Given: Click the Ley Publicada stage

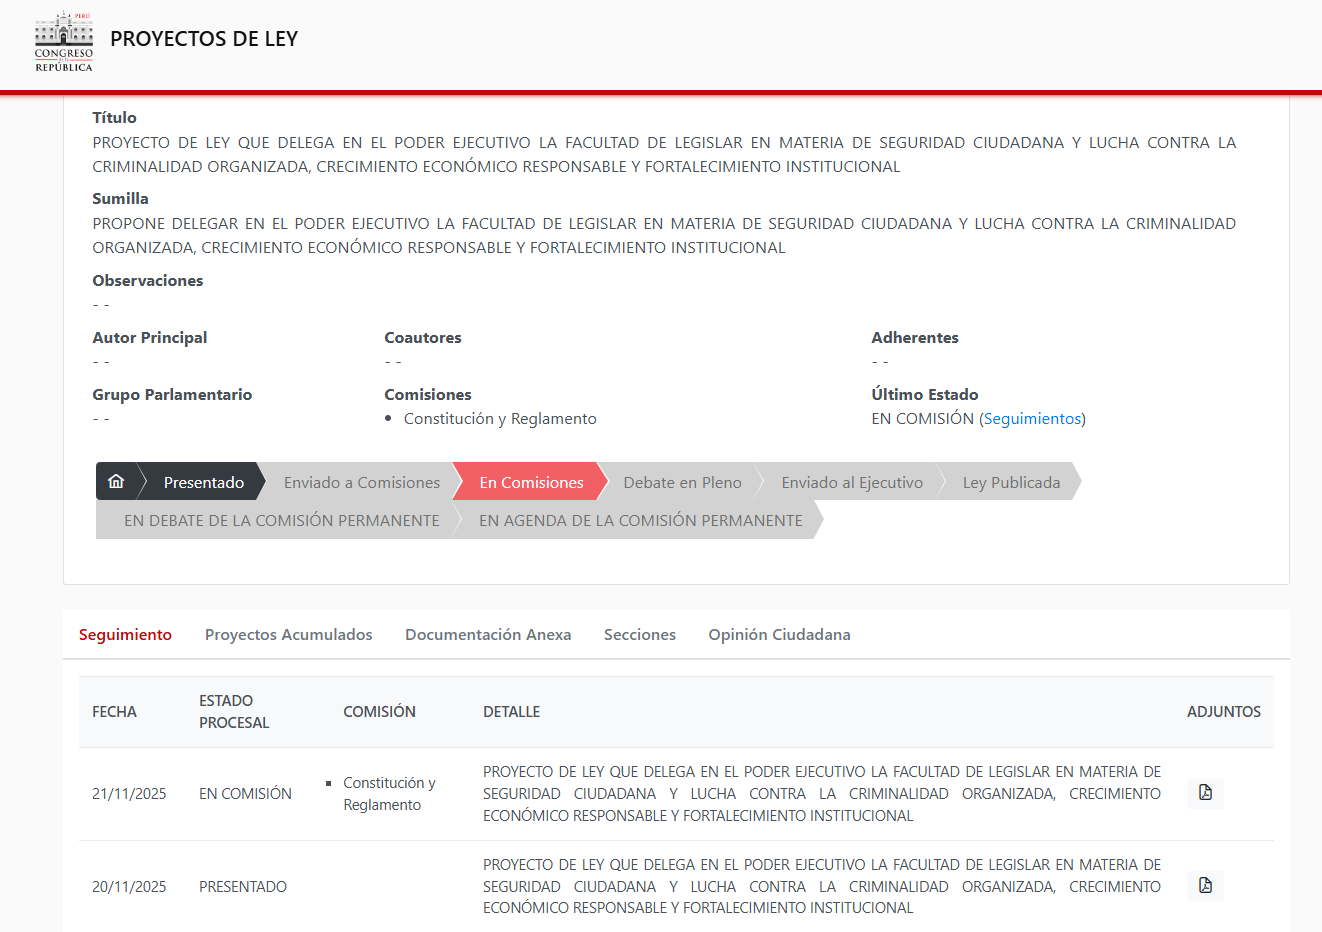Looking at the screenshot, I should (1011, 481).
